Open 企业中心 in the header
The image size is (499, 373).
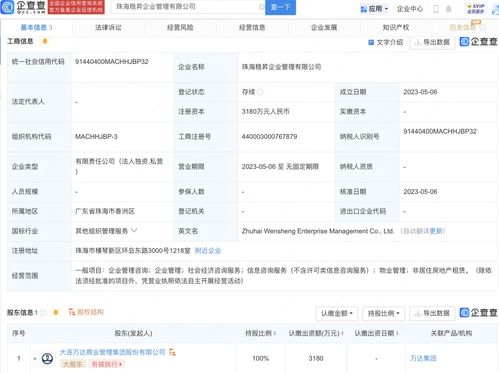coord(410,9)
